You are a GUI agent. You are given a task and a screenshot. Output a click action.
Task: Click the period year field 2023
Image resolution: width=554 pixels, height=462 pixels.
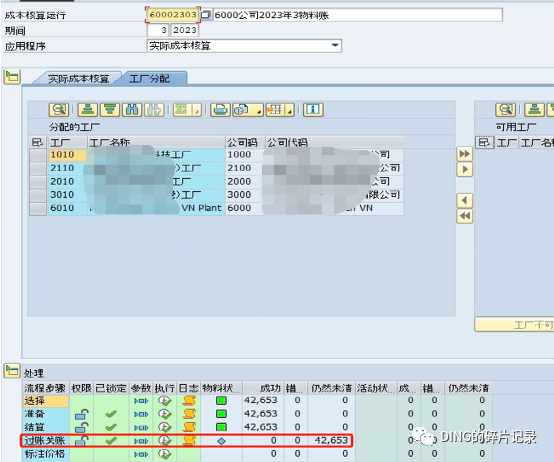pos(185,30)
